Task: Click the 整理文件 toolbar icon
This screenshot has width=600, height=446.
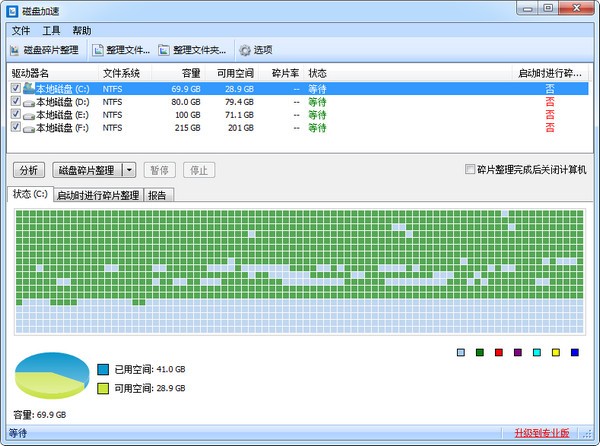Action: point(98,49)
